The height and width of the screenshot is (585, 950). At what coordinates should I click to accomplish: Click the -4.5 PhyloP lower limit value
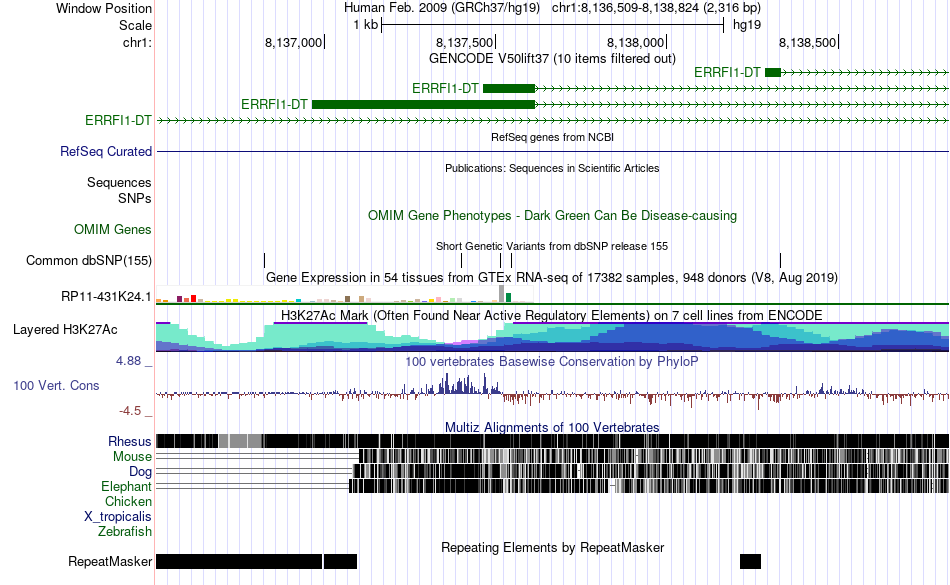point(130,411)
